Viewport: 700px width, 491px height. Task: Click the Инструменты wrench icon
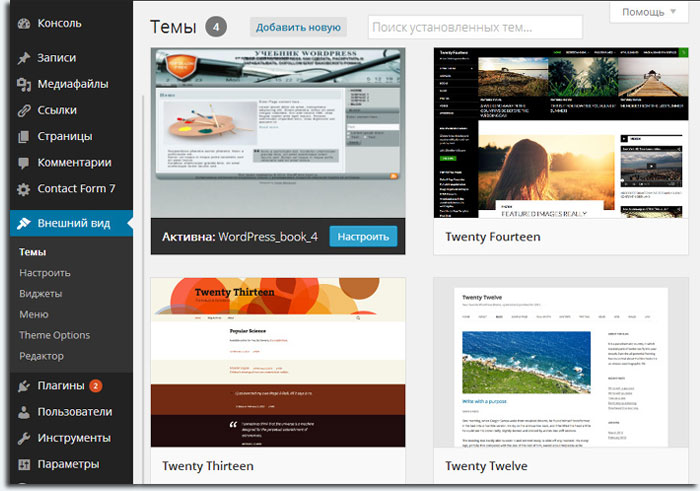click(24, 438)
